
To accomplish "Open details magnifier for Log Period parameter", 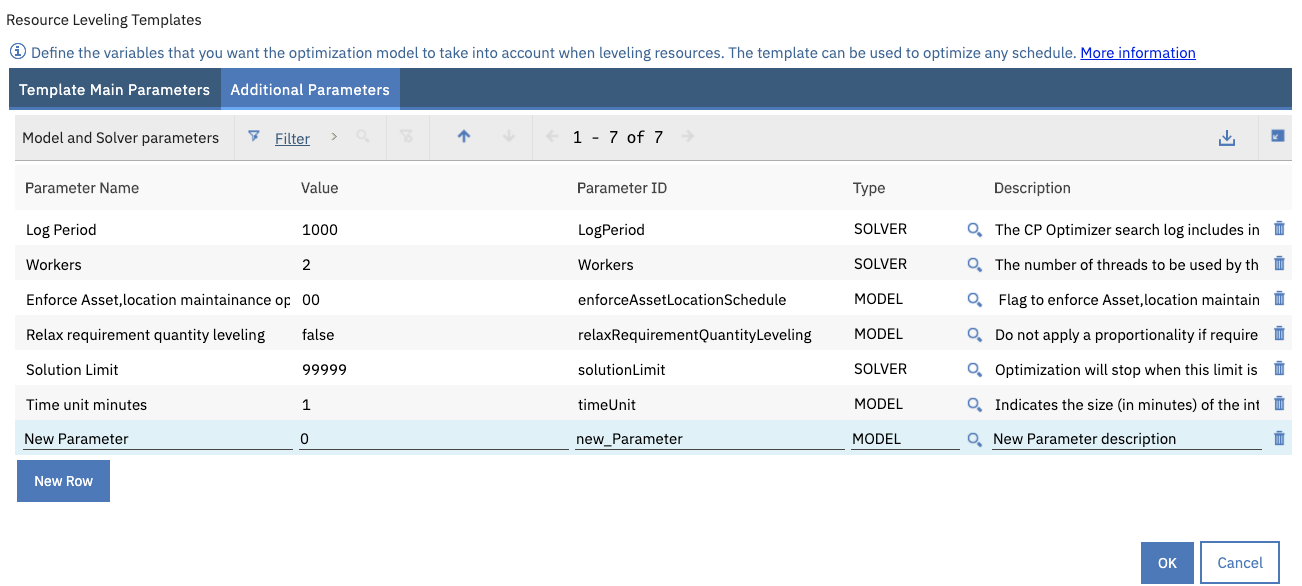I will (x=974, y=230).
